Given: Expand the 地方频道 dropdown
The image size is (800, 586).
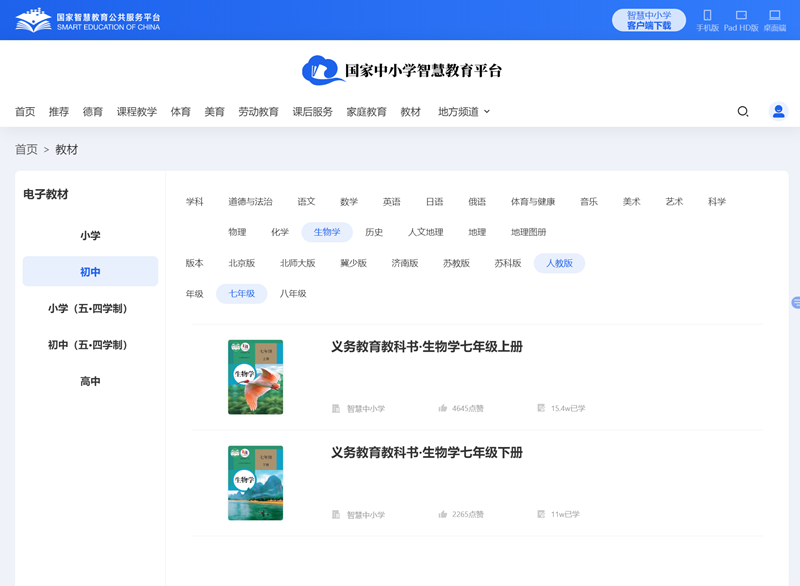Looking at the screenshot, I should [464, 111].
